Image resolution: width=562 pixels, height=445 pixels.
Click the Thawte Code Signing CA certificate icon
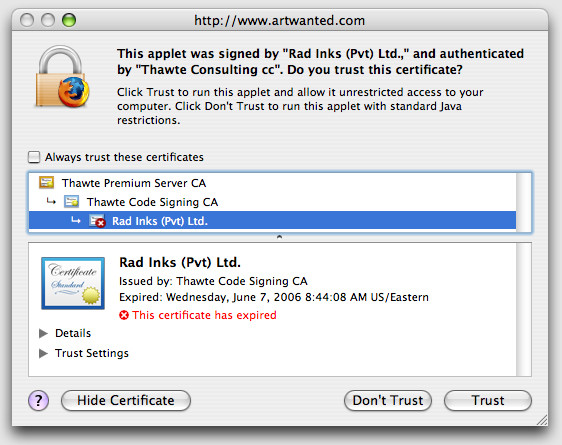tap(72, 202)
